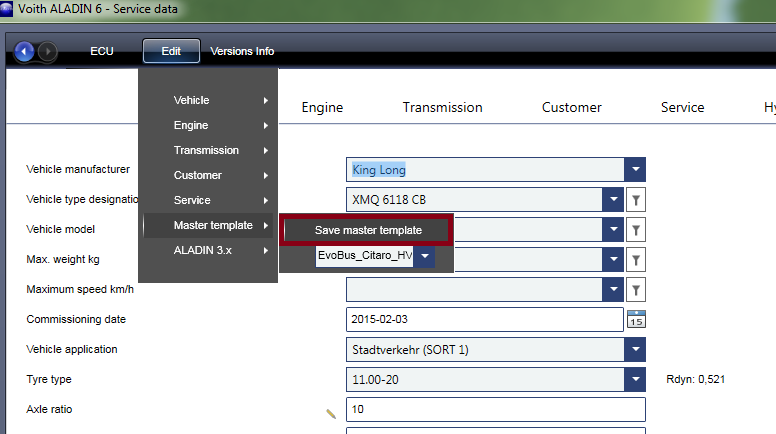Open the Vehicle type designation dropdown arrow

[613, 200]
